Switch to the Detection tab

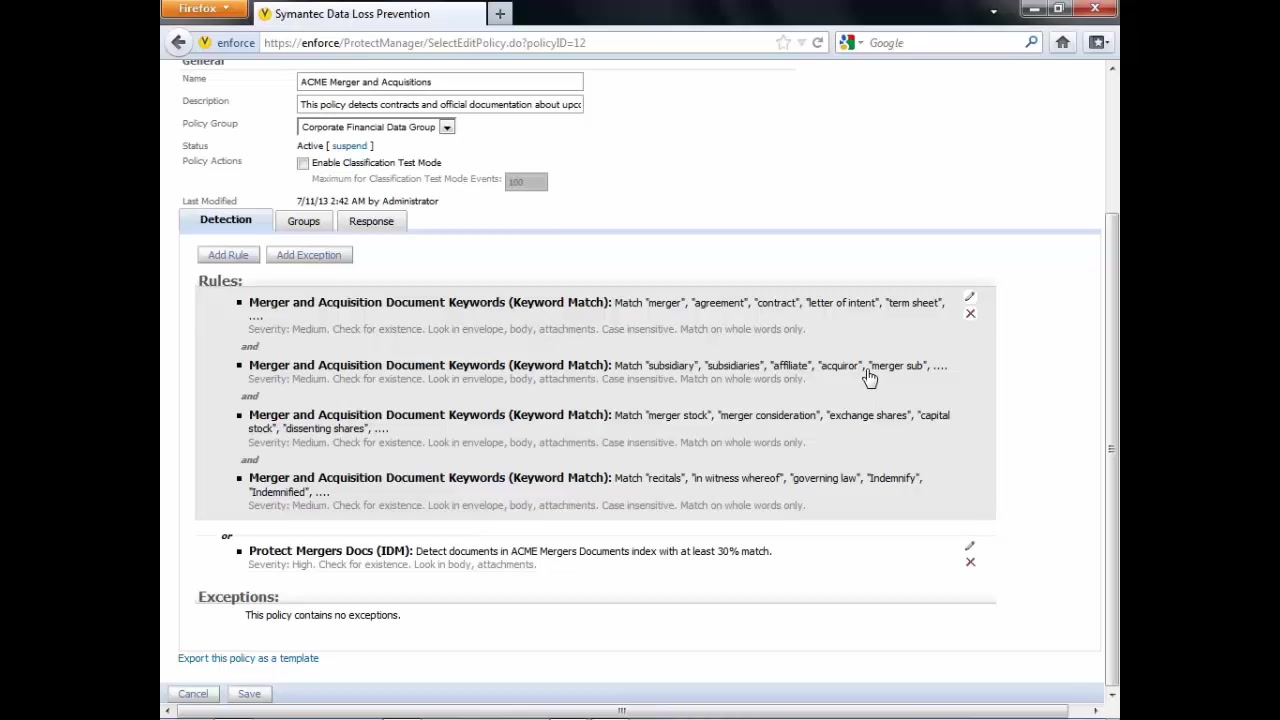coord(226,220)
